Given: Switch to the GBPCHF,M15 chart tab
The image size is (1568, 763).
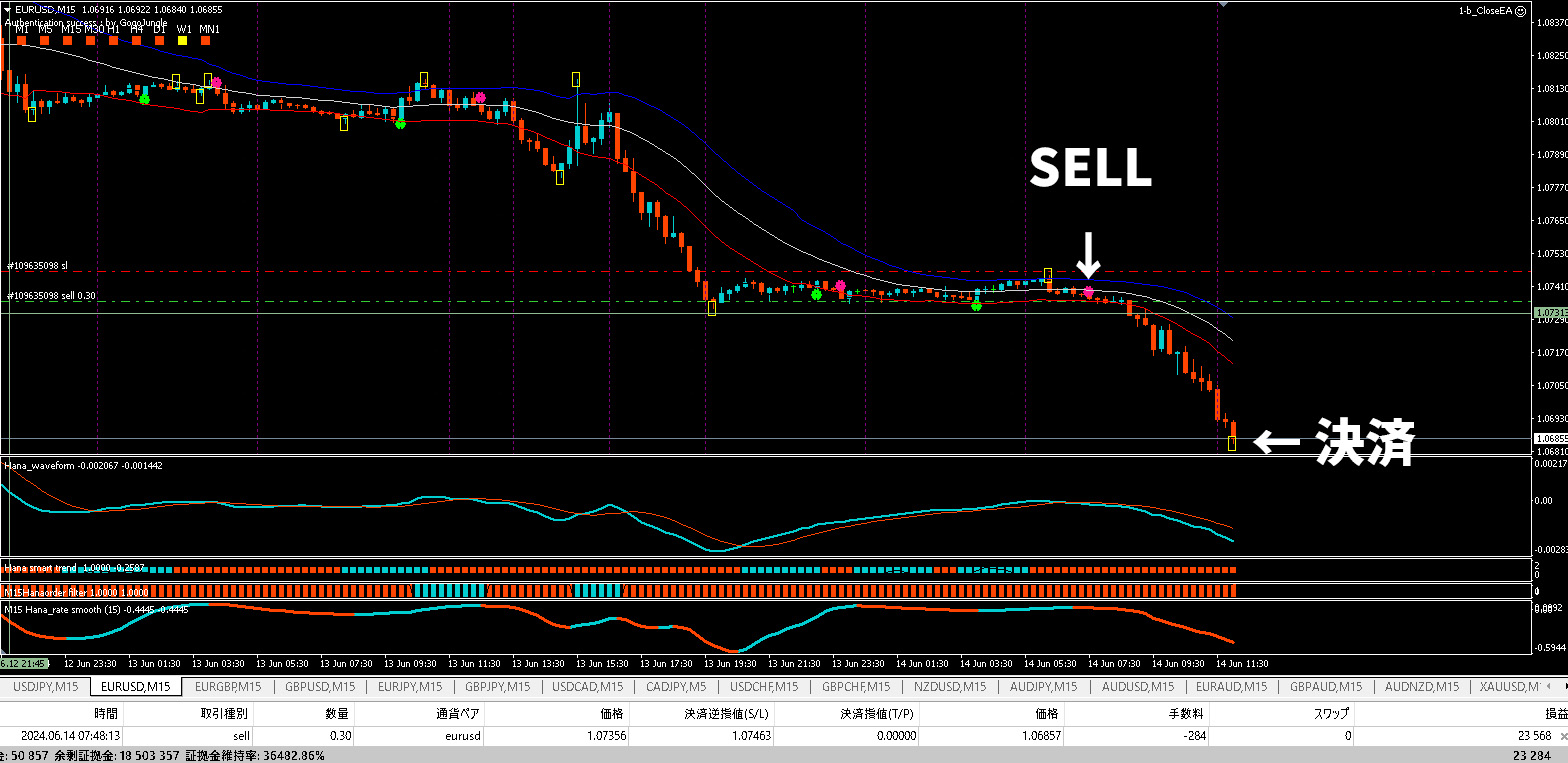Looking at the screenshot, I should point(856,686).
